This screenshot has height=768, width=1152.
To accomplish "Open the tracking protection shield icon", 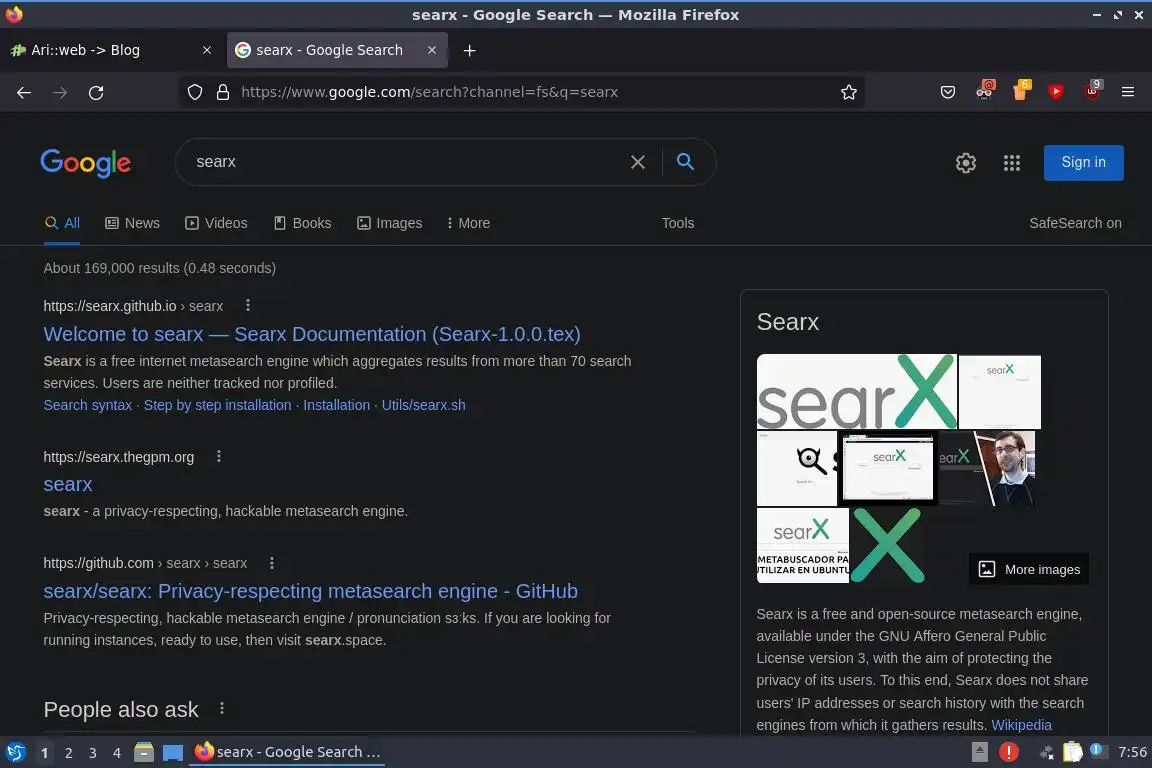I will click(195, 92).
